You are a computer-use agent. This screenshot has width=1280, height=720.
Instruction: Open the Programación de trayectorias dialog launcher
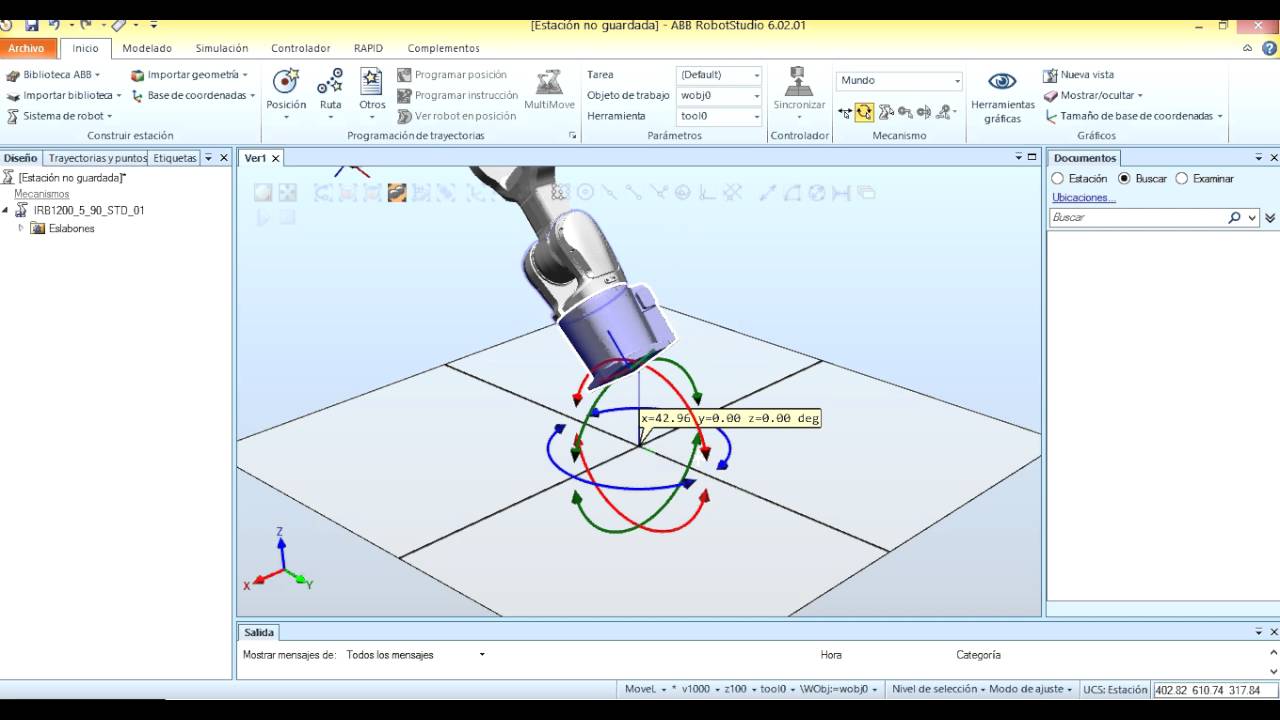point(573,136)
